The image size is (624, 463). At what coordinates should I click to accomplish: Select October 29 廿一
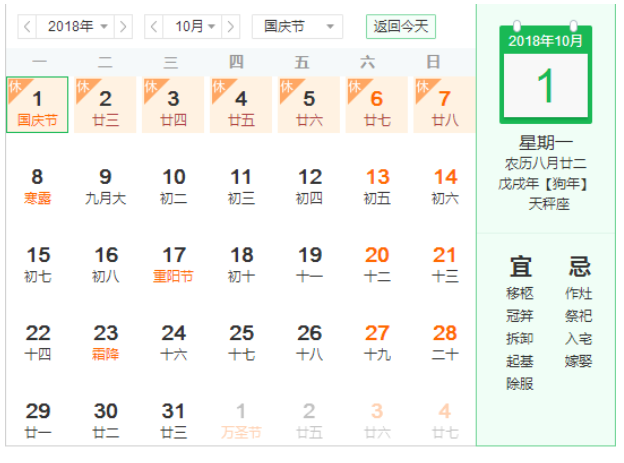tap(37, 420)
